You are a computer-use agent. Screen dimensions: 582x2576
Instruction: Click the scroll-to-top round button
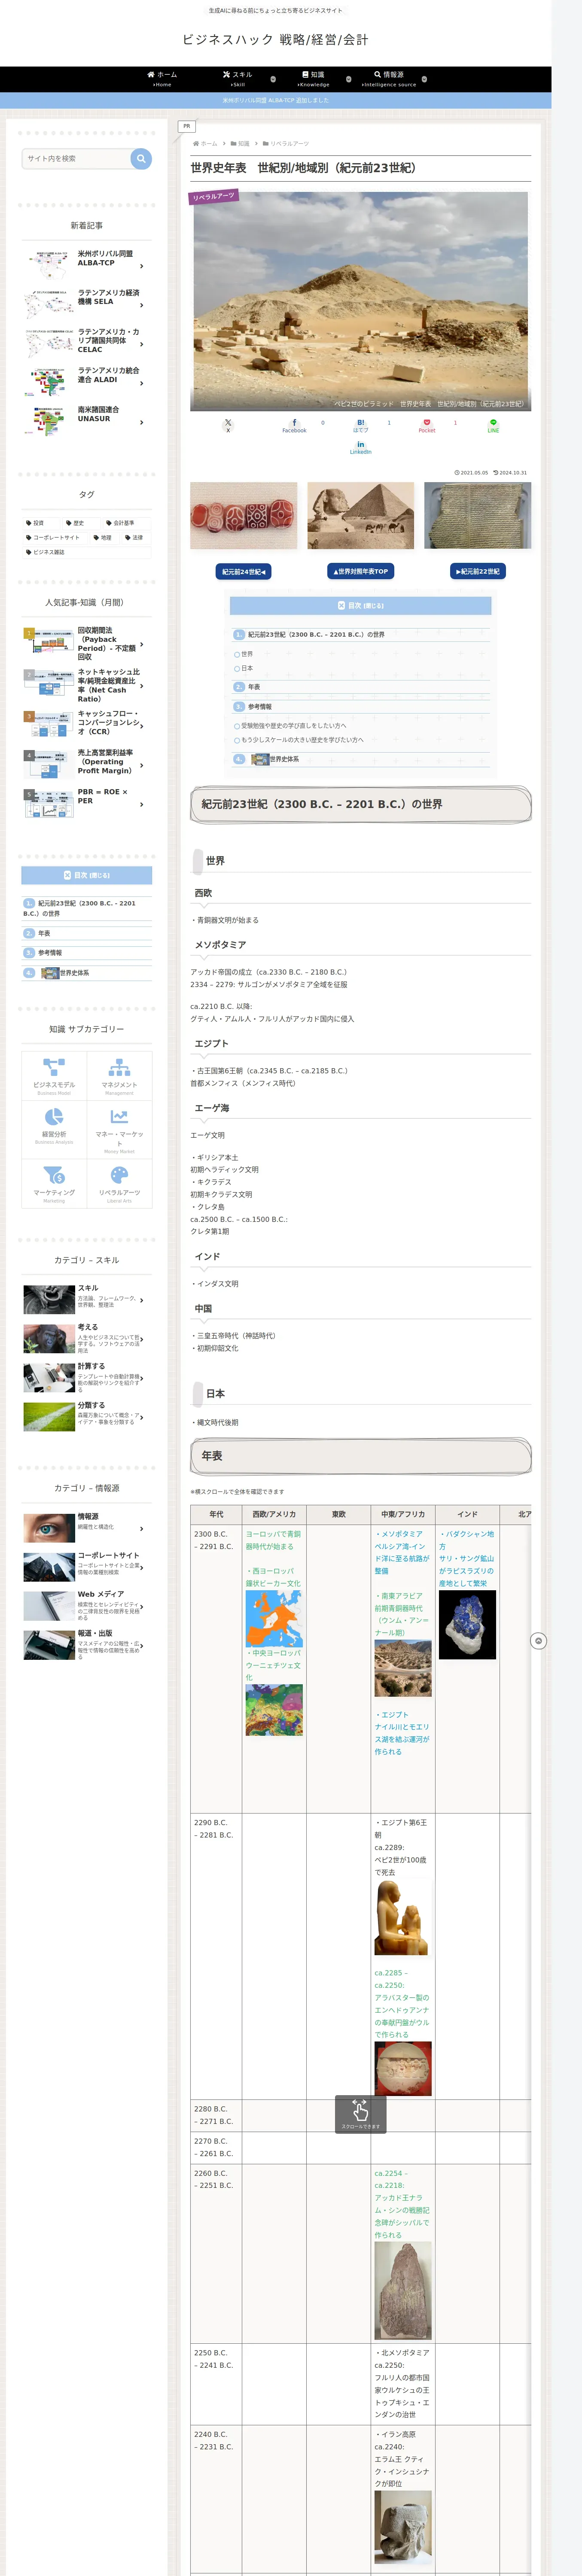538,1641
